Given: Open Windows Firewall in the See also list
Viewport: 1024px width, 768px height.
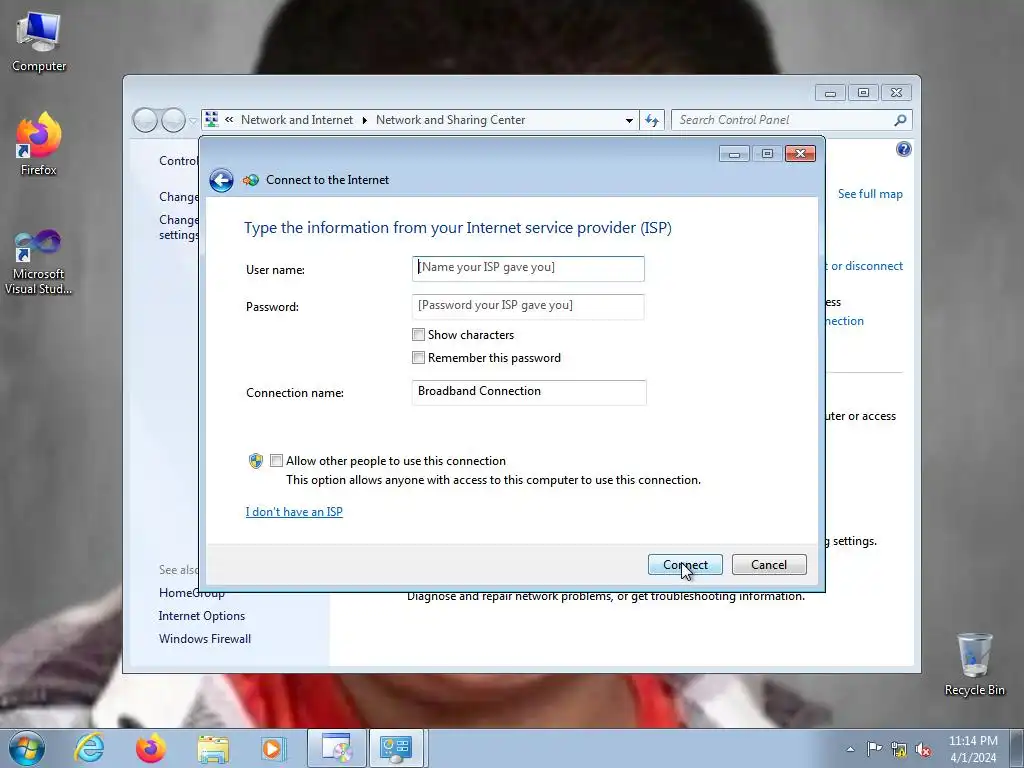Looking at the screenshot, I should pos(204,639).
